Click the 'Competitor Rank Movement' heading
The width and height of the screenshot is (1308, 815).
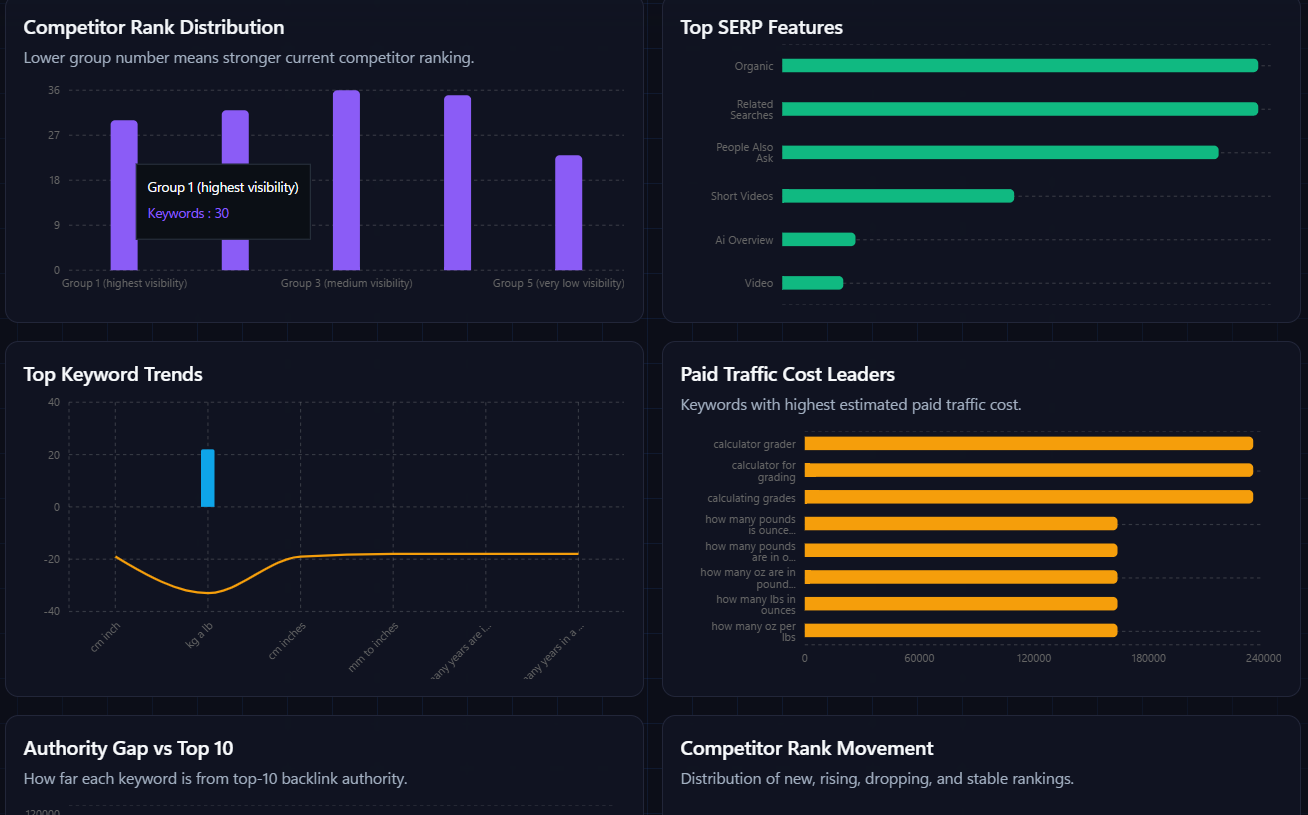[807, 749]
